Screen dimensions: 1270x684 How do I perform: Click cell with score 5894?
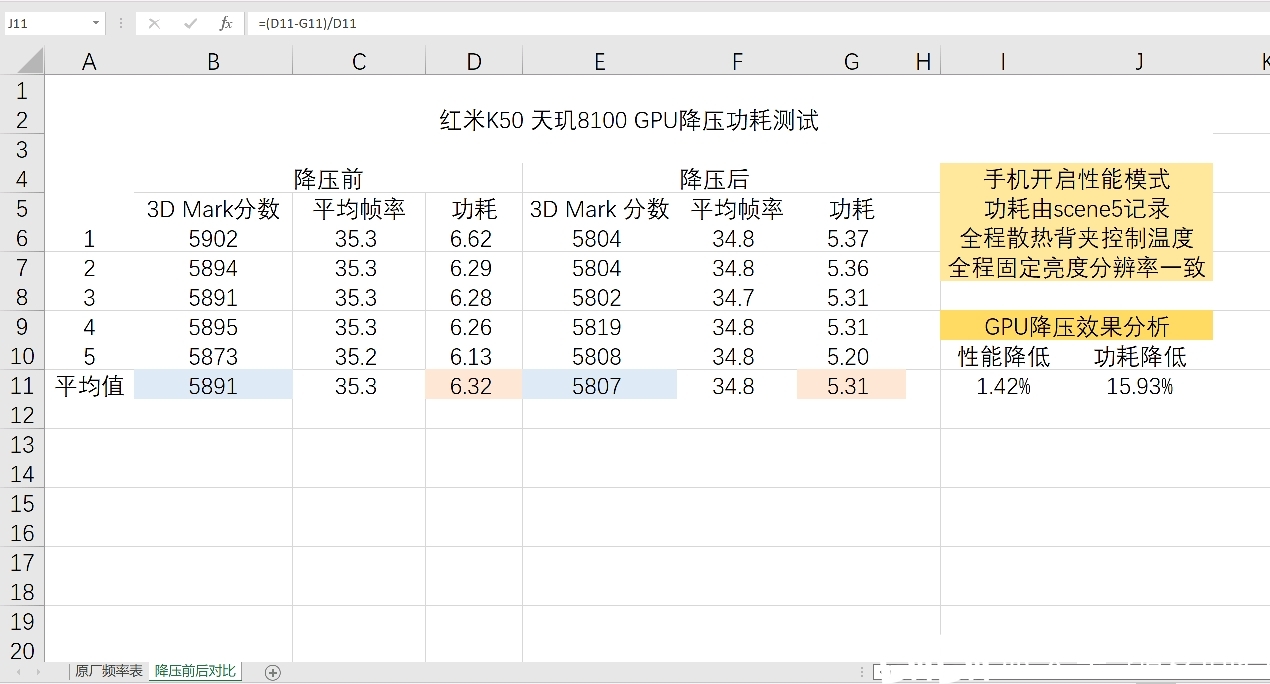pyautogui.click(x=213, y=268)
